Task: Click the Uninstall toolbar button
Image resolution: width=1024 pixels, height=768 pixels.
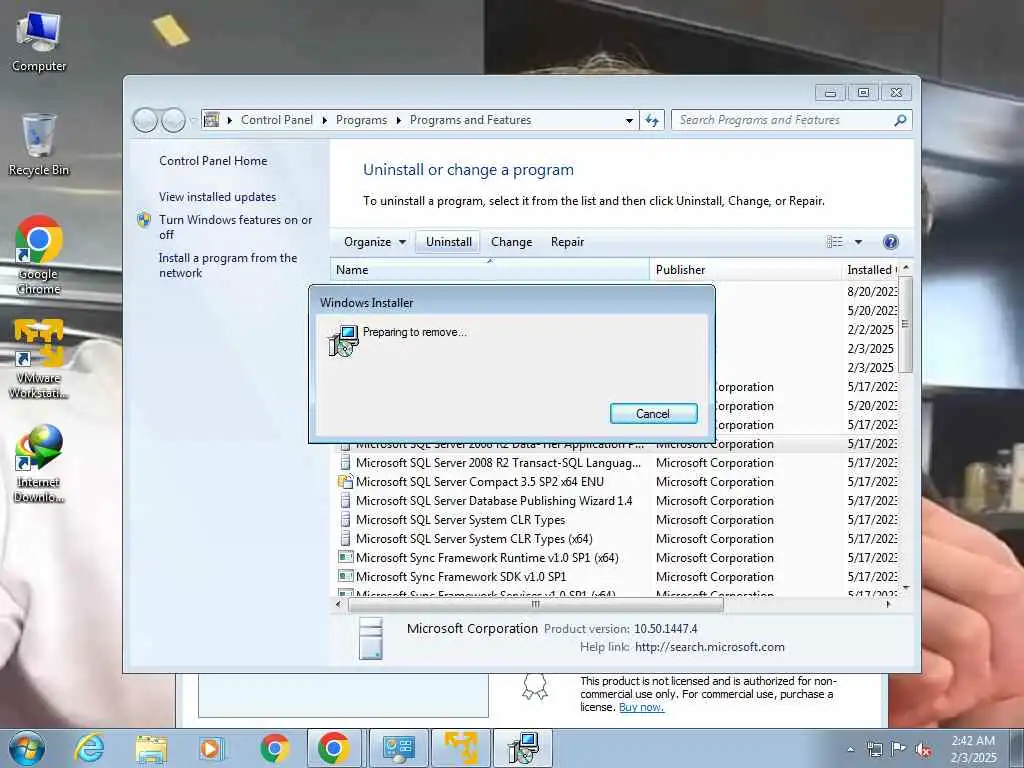Action: click(449, 242)
